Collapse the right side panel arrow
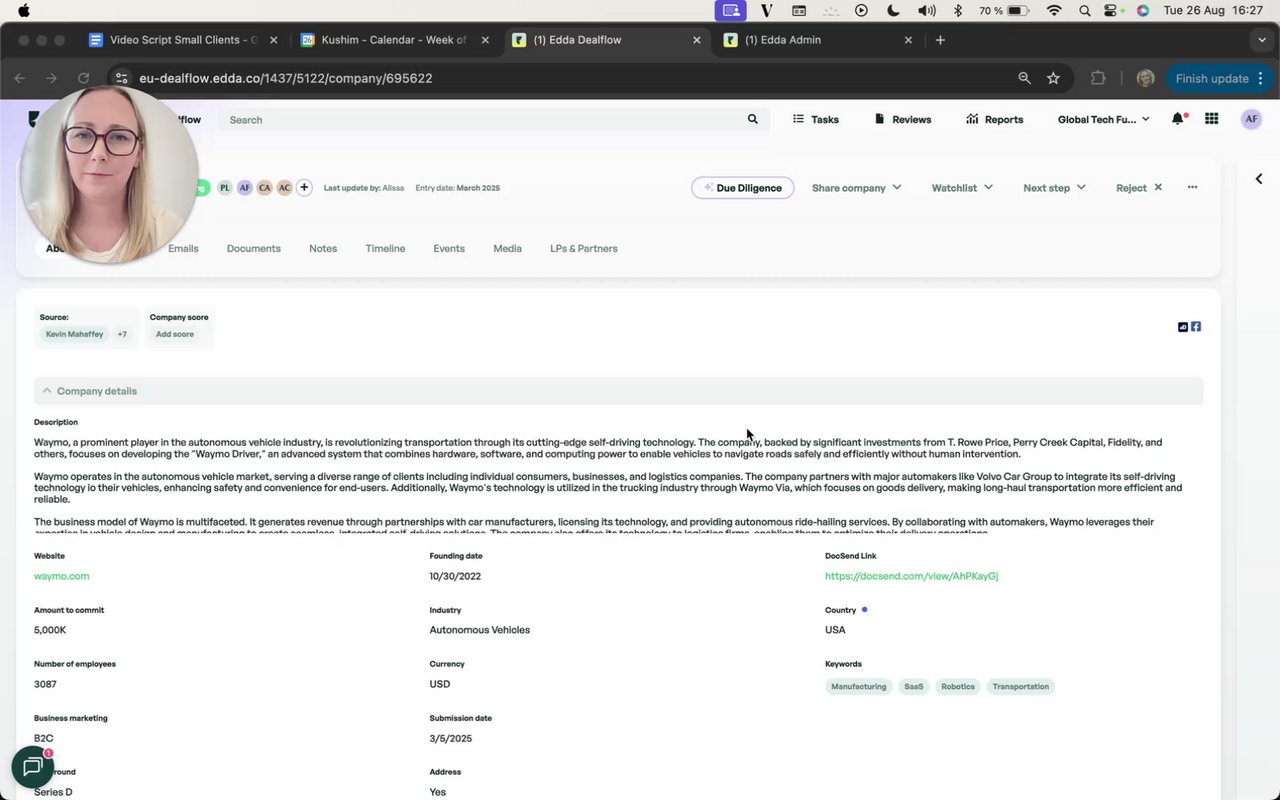The width and height of the screenshot is (1280, 800). tap(1259, 179)
